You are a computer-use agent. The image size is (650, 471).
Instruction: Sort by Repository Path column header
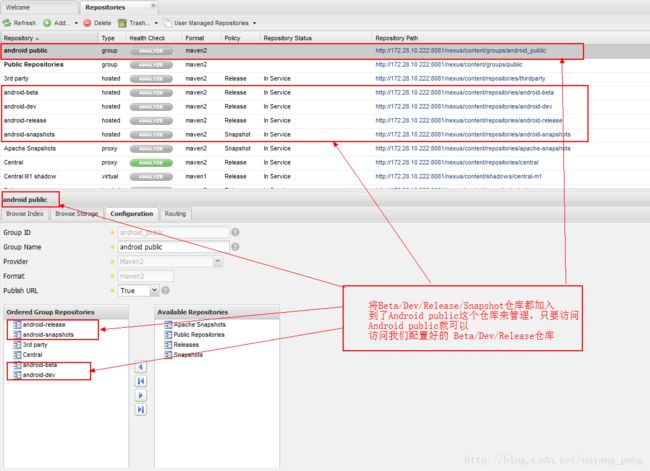tap(510, 38)
